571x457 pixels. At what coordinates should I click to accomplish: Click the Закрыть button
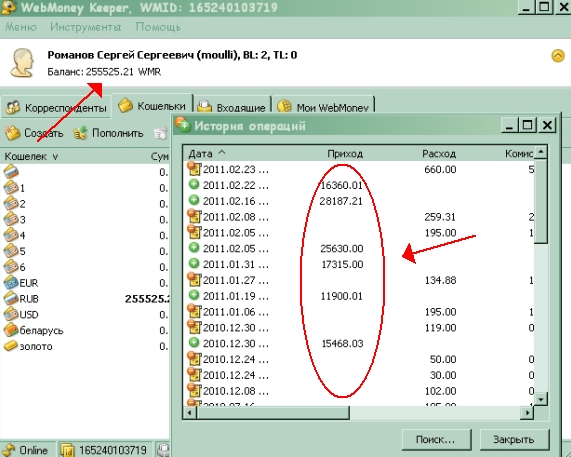[x=514, y=440]
